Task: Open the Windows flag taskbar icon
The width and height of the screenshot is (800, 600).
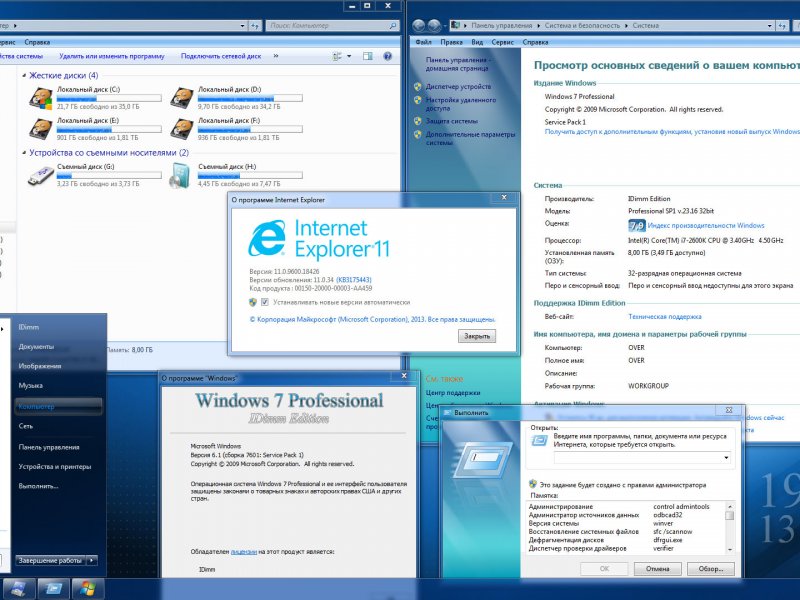Action: (88, 589)
